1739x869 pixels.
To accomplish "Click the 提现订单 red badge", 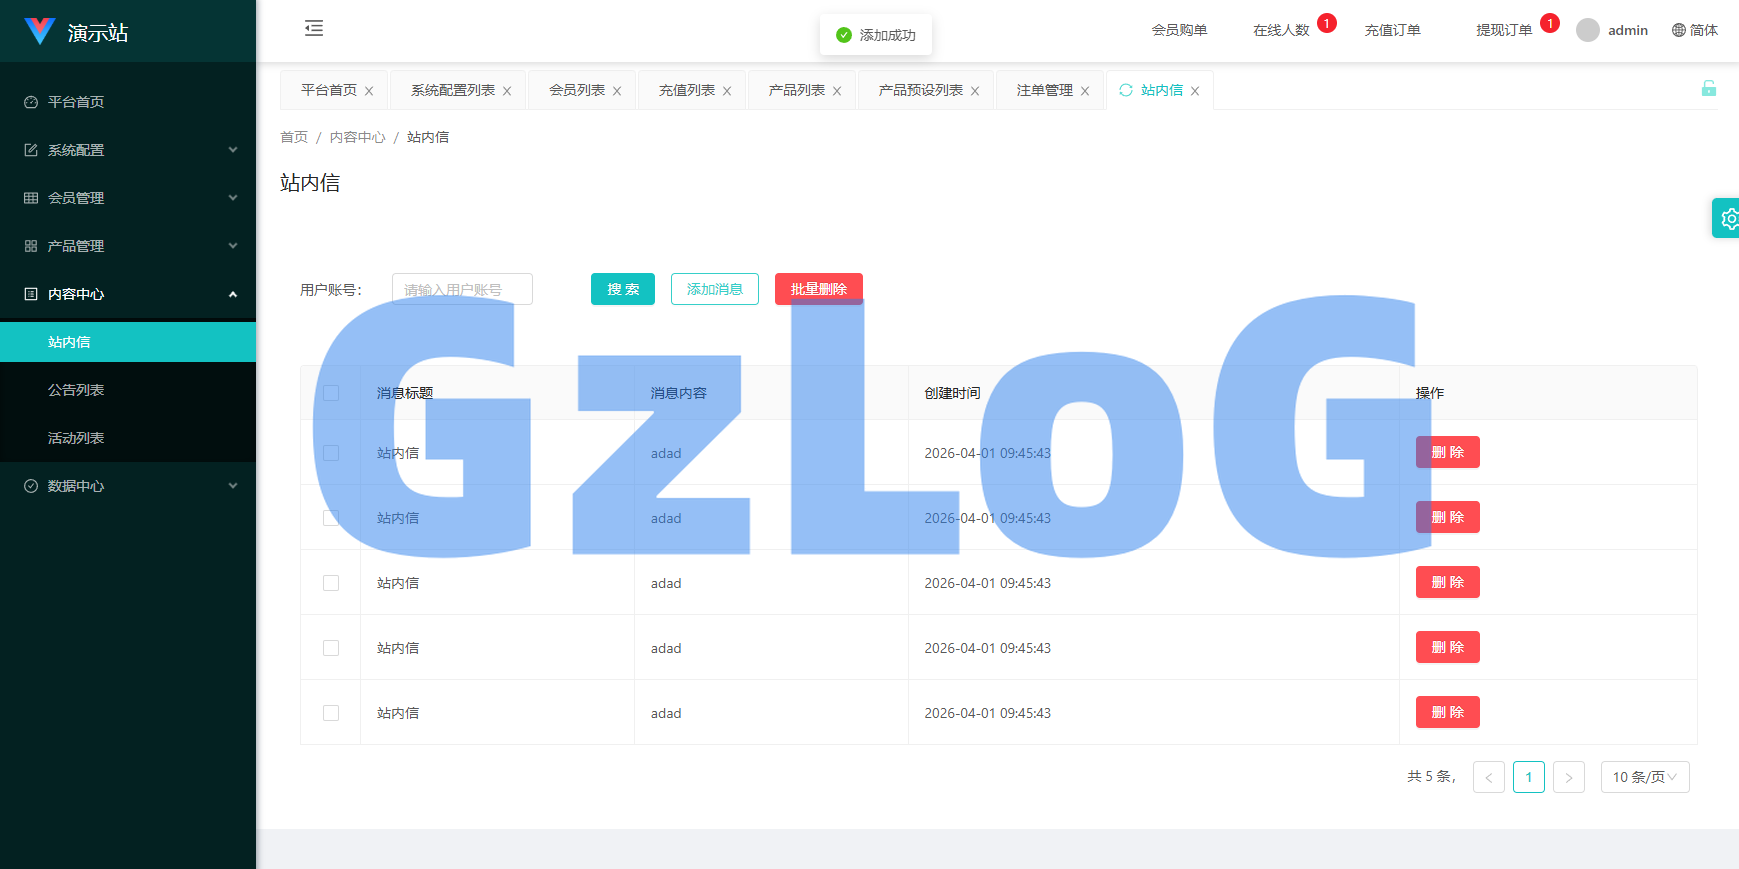I will click(x=1550, y=23).
